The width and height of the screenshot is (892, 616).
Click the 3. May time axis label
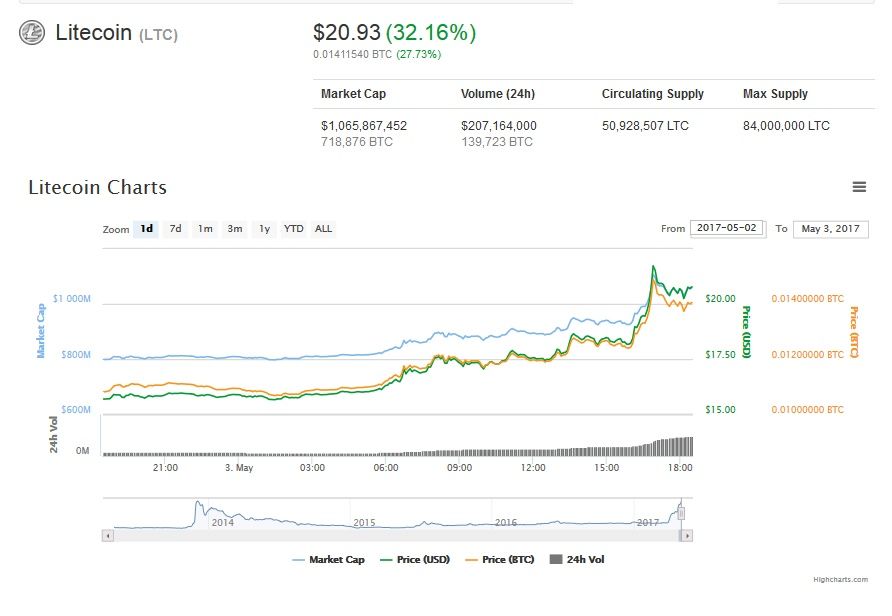tap(239, 468)
